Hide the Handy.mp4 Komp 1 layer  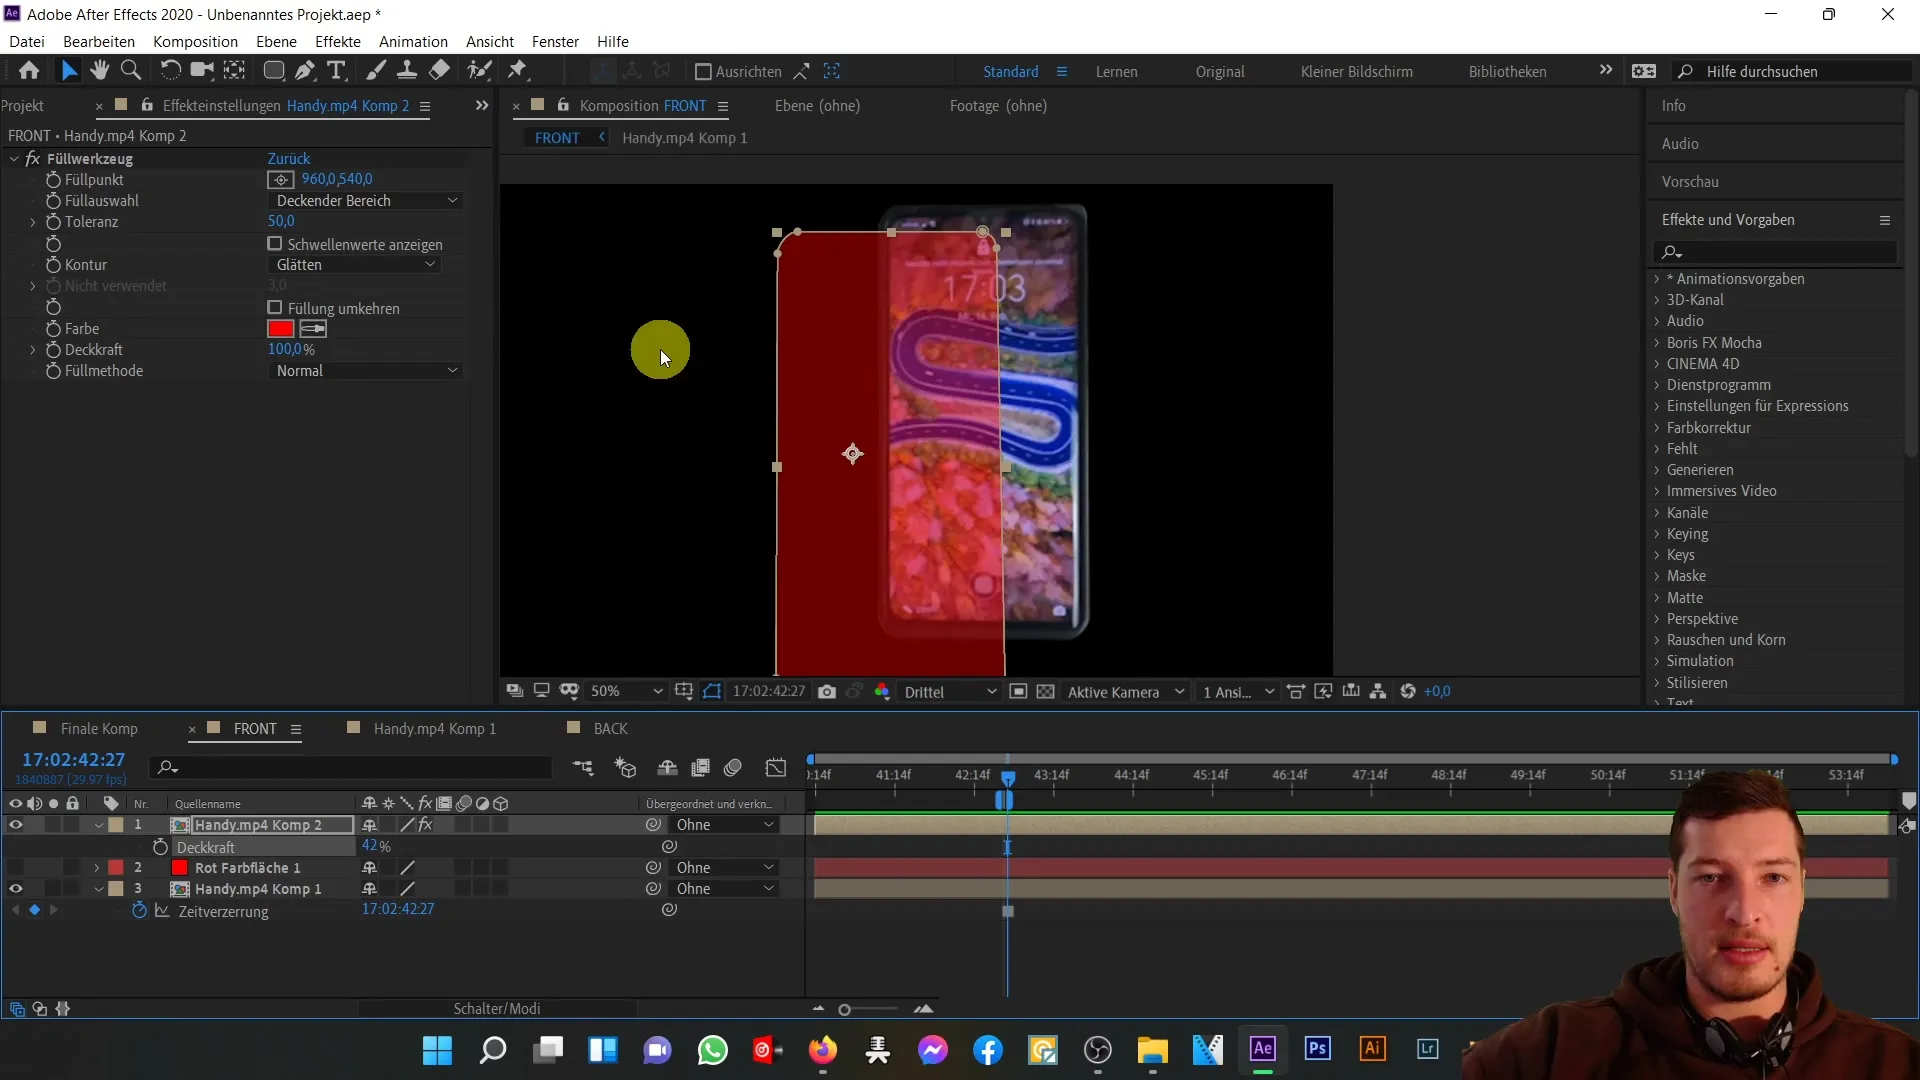coord(15,889)
